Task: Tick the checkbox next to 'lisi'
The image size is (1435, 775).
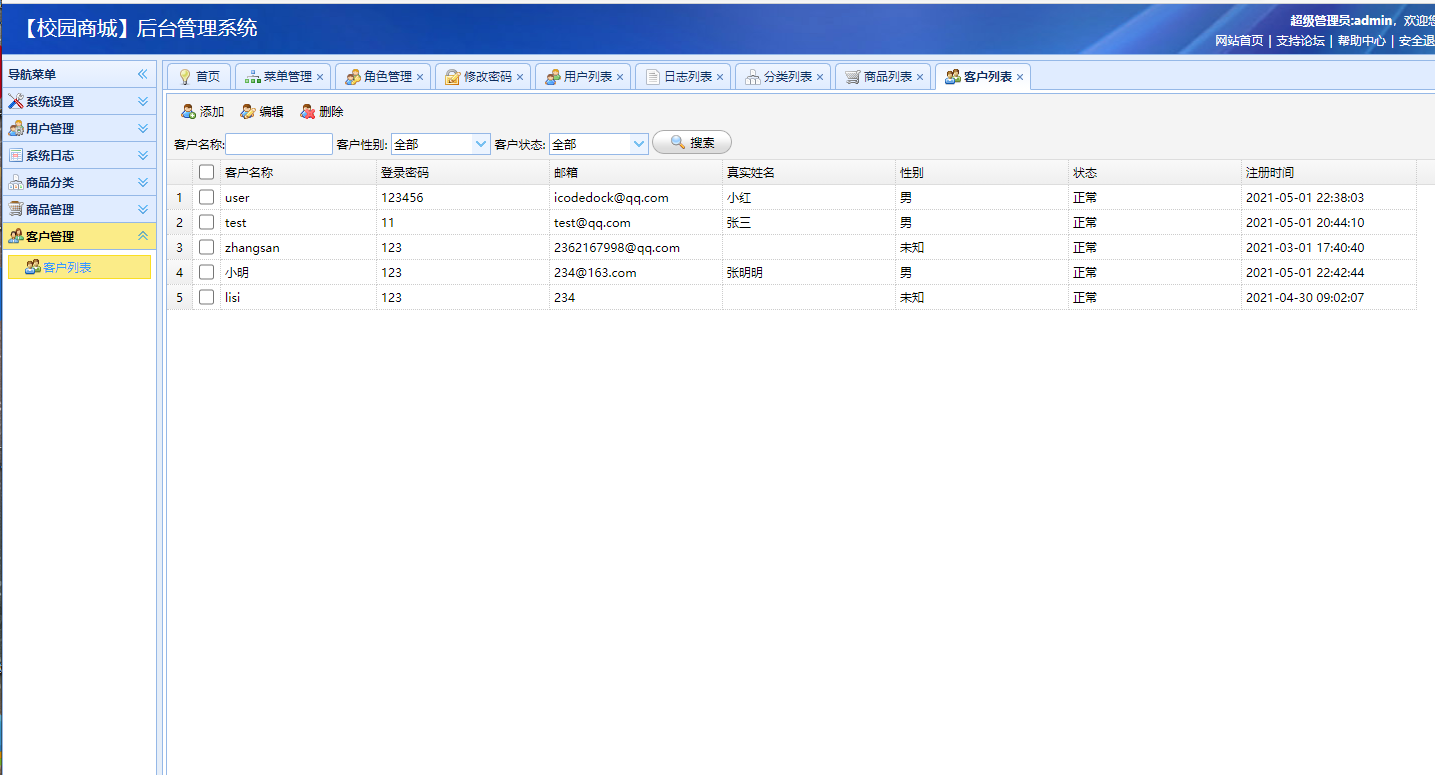Action: click(x=206, y=297)
